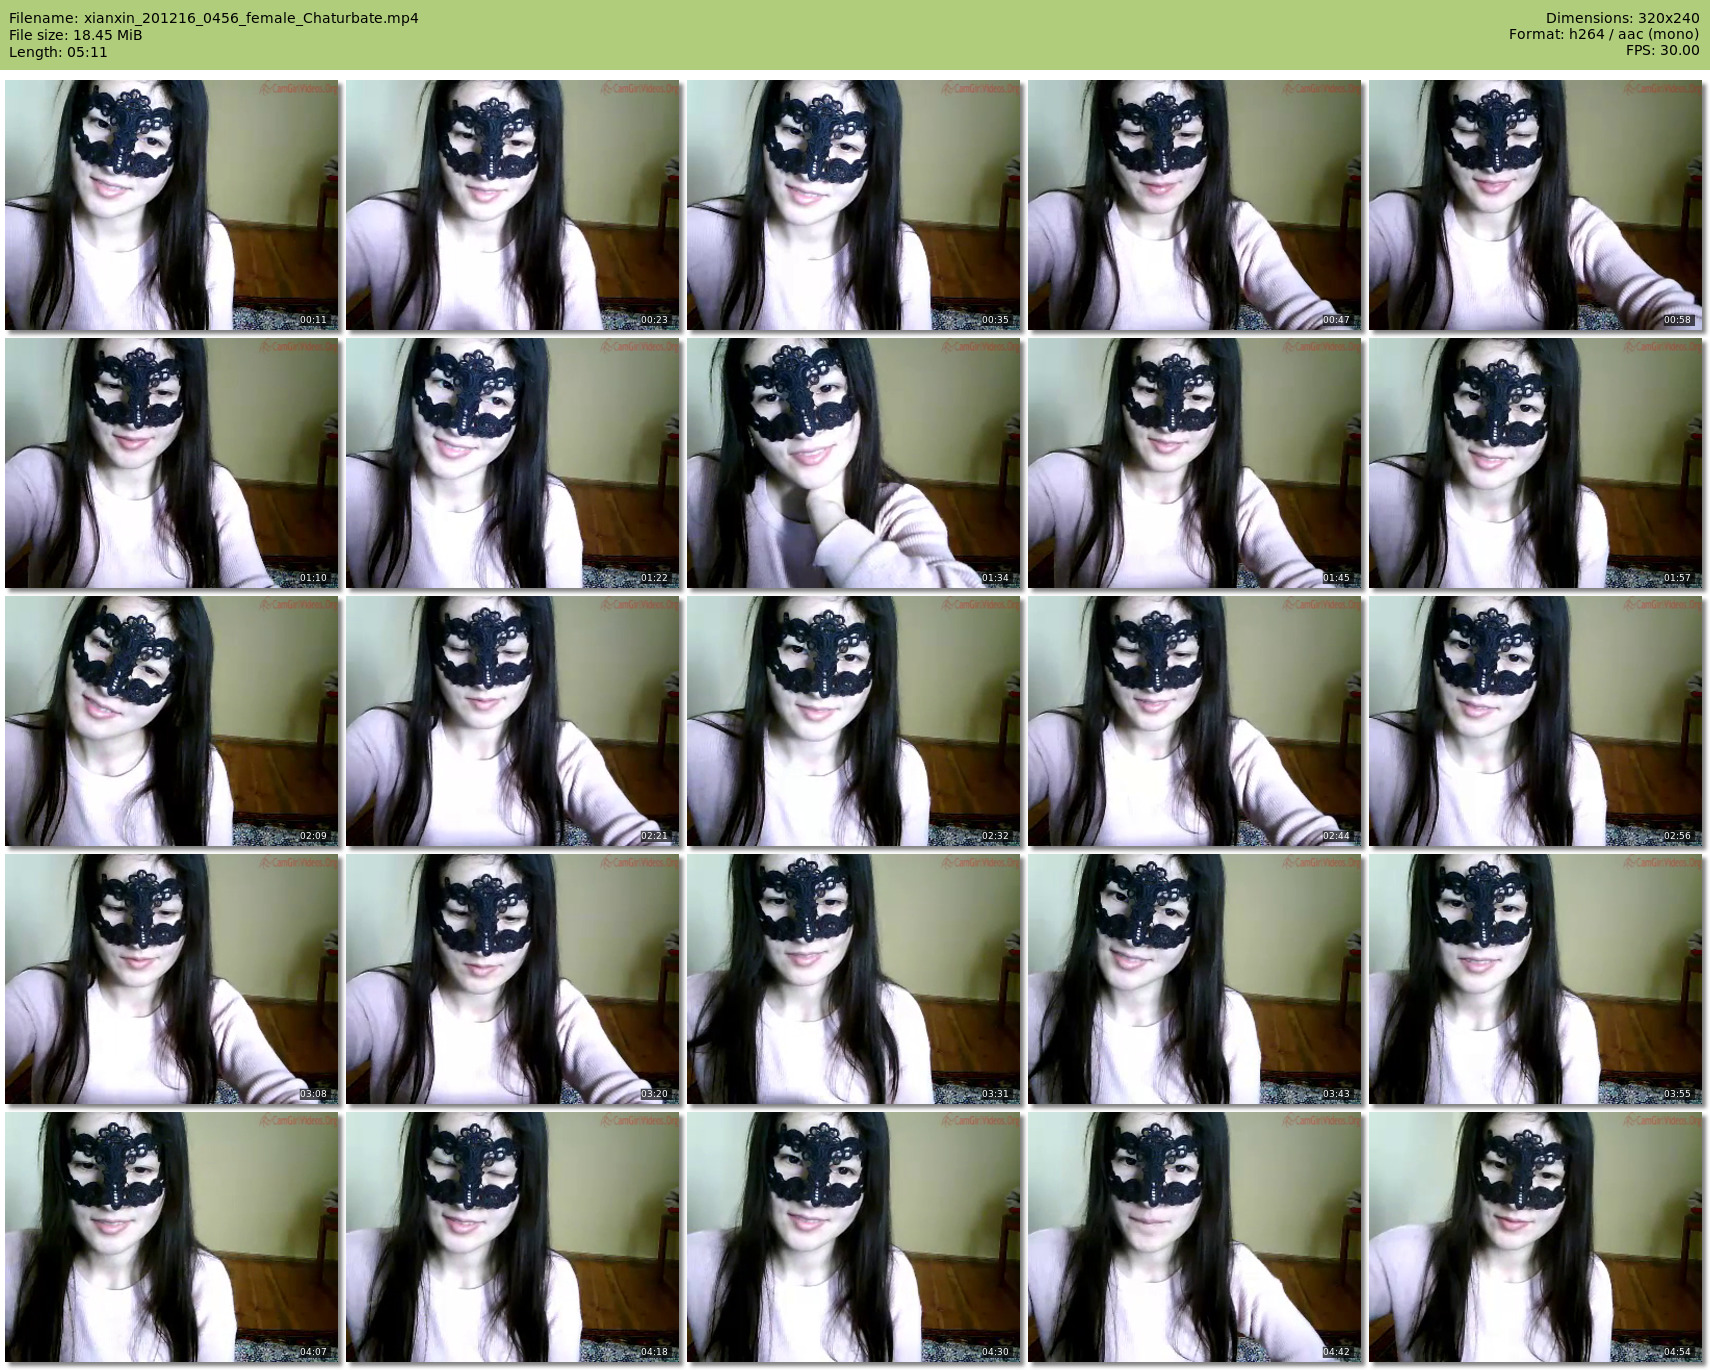Open the thumbnail at 00:58
This screenshot has height=1370, width=1710.
pyautogui.click(x=1535, y=205)
